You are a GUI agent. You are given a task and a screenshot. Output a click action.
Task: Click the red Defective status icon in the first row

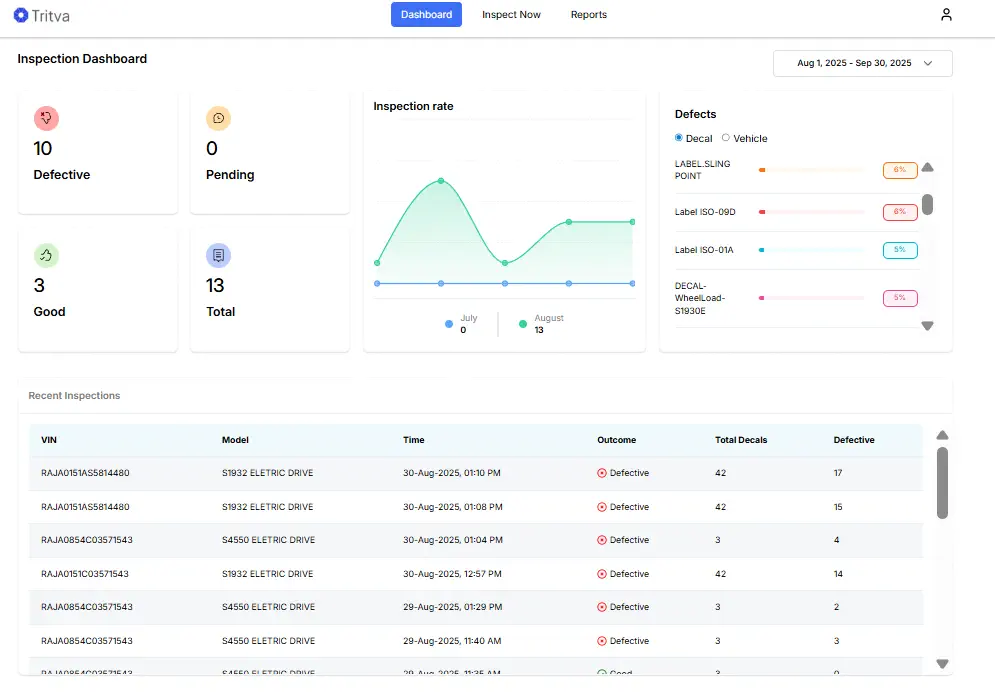click(x=600, y=473)
